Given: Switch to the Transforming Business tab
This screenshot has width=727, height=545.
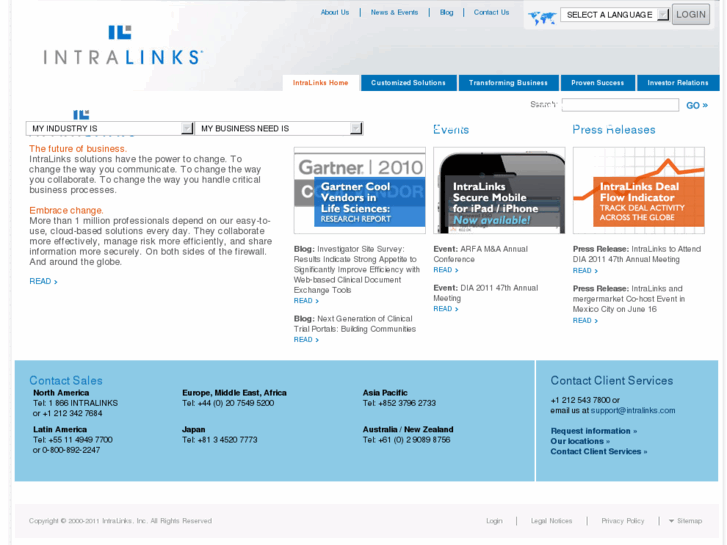Looking at the screenshot, I should [508, 83].
